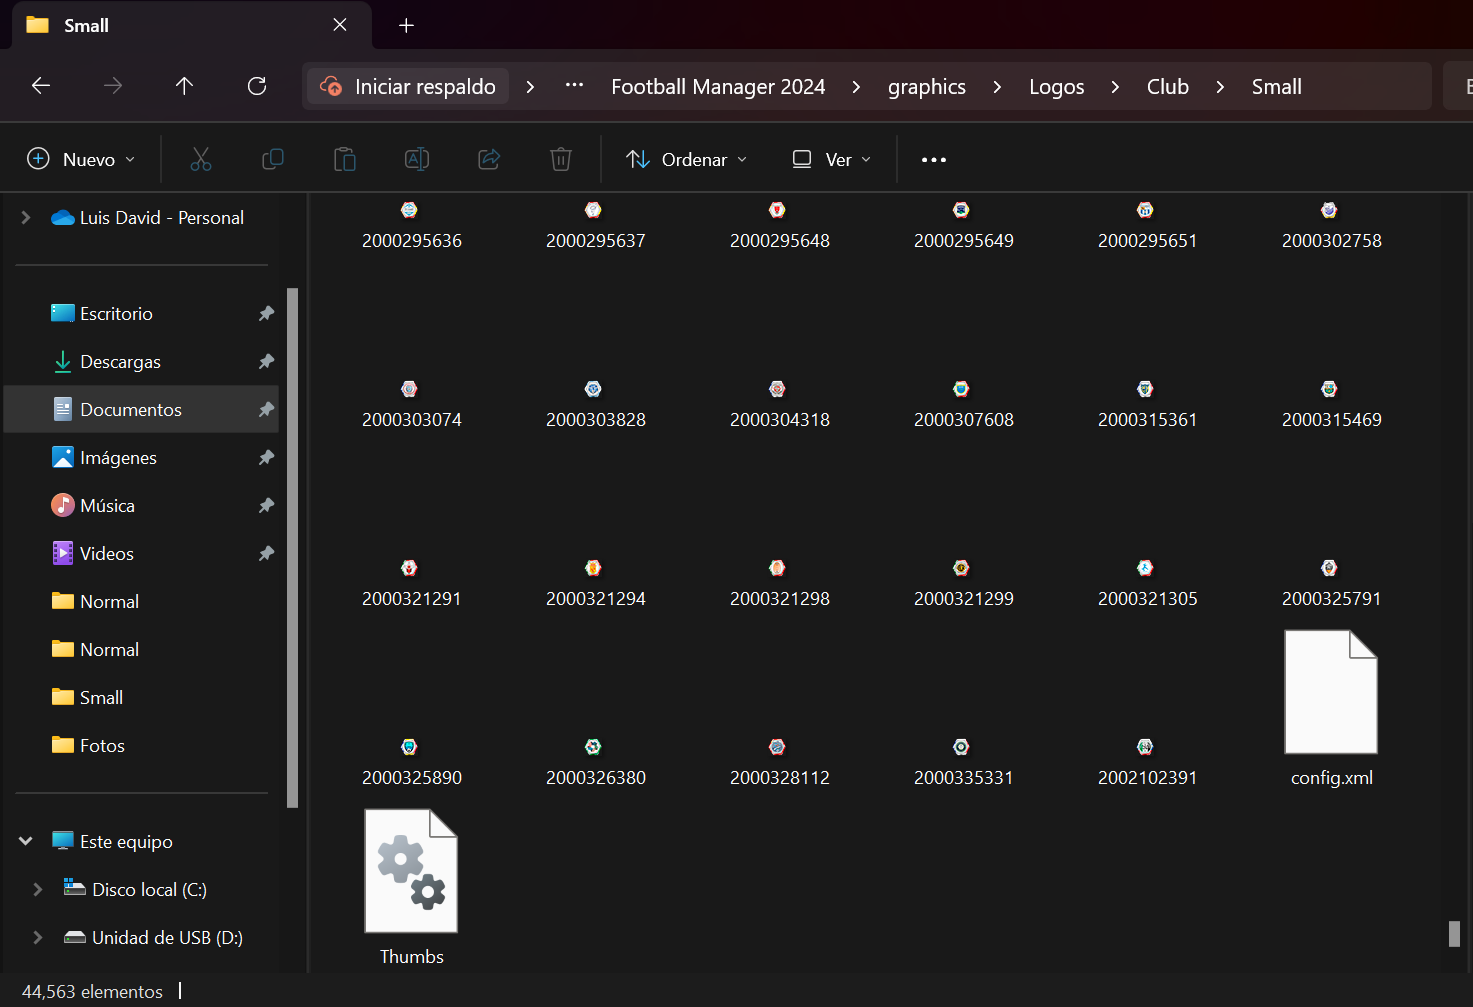Open Escritorio in sidebar
The height and width of the screenshot is (1007, 1473).
pos(117,313)
